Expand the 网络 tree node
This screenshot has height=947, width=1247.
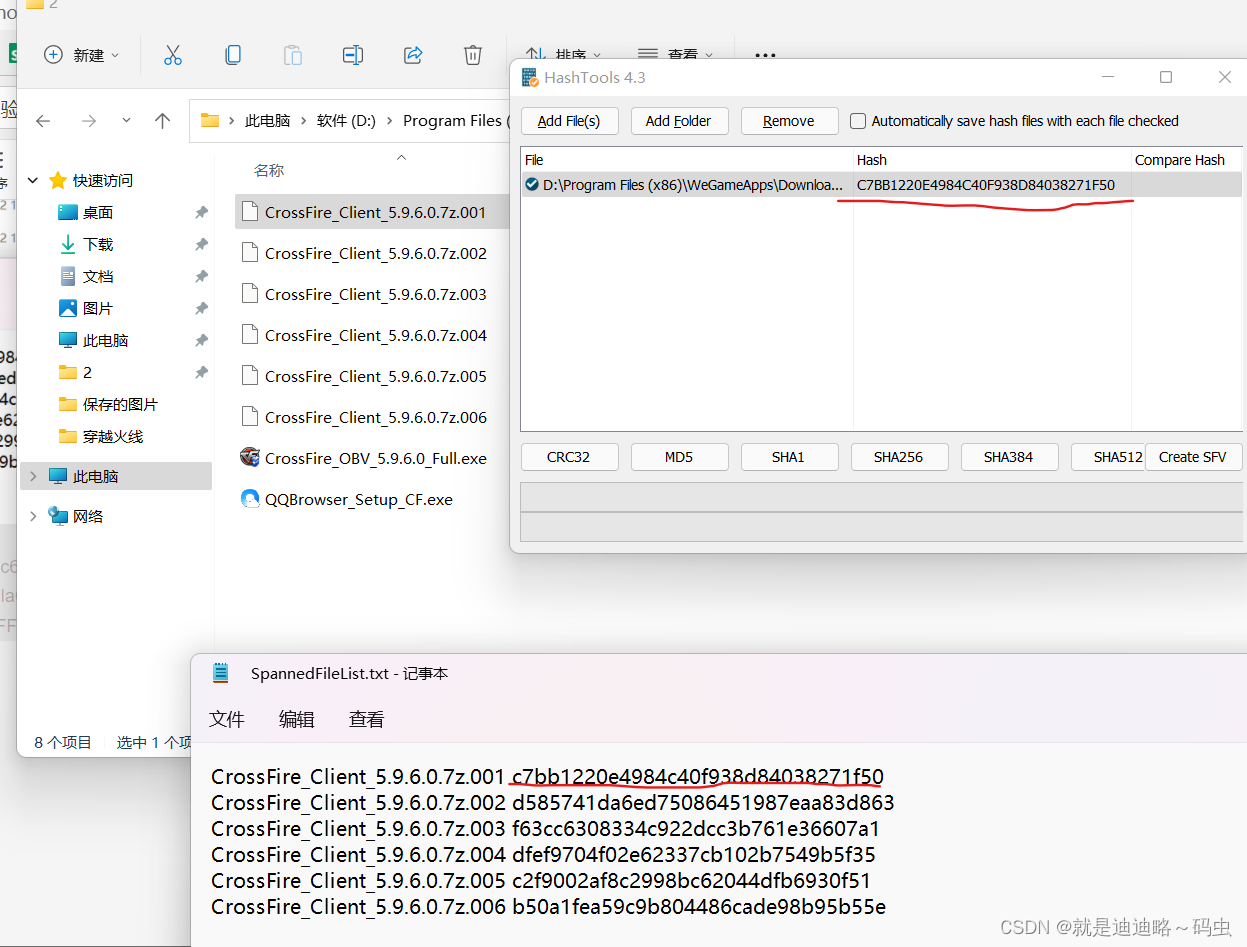33,516
